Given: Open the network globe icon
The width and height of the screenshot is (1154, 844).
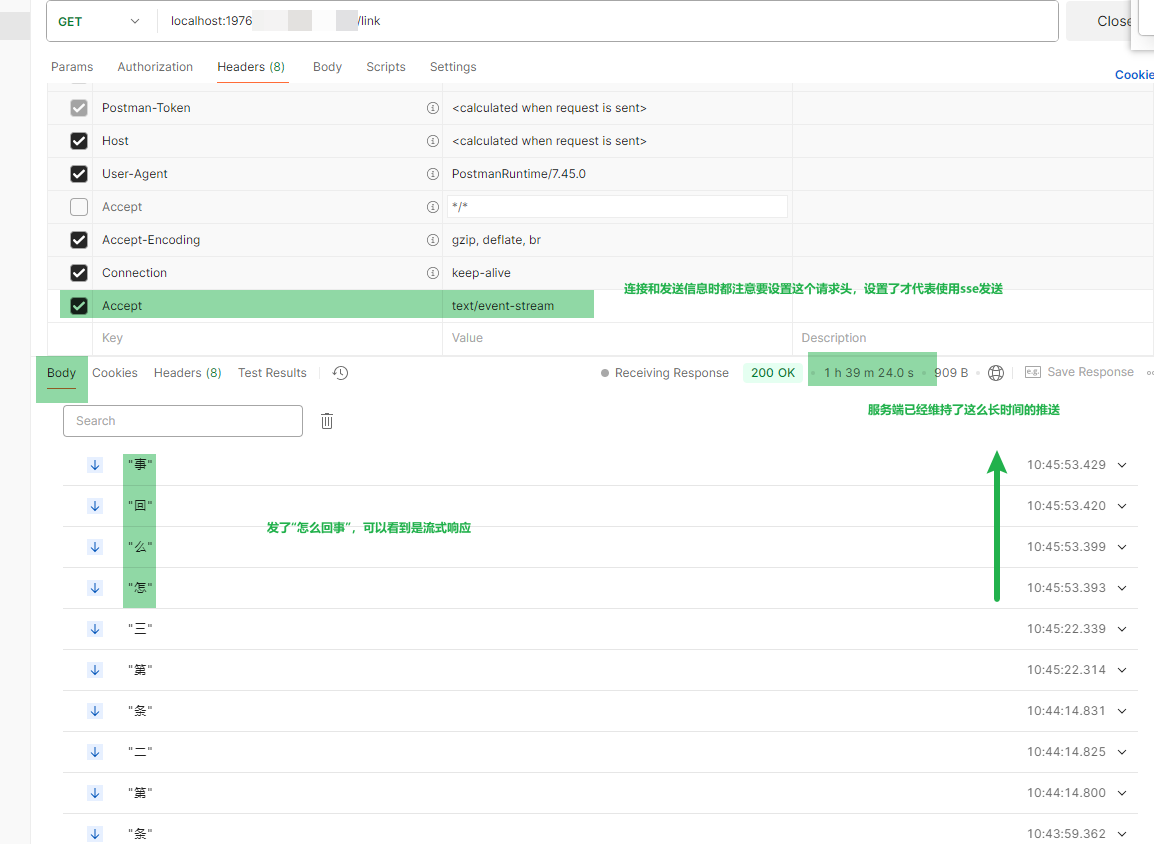Looking at the screenshot, I should [x=996, y=373].
